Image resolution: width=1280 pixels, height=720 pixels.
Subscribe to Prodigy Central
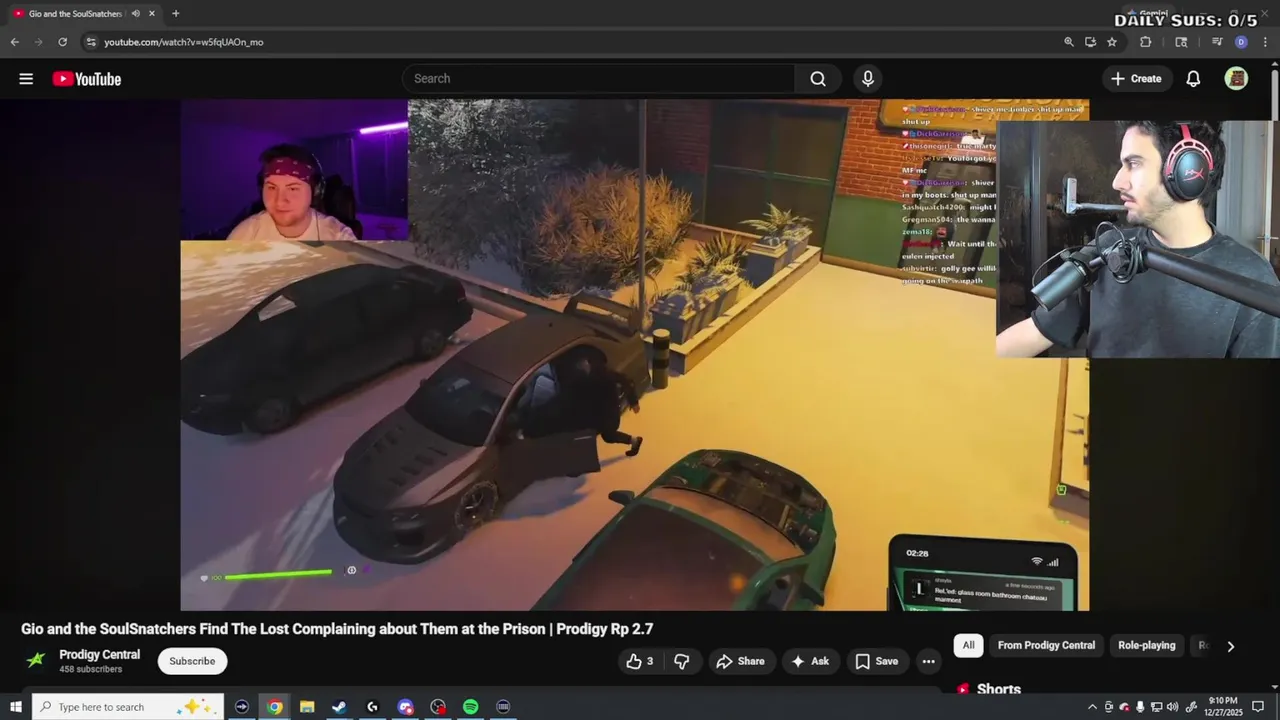pos(192,661)
